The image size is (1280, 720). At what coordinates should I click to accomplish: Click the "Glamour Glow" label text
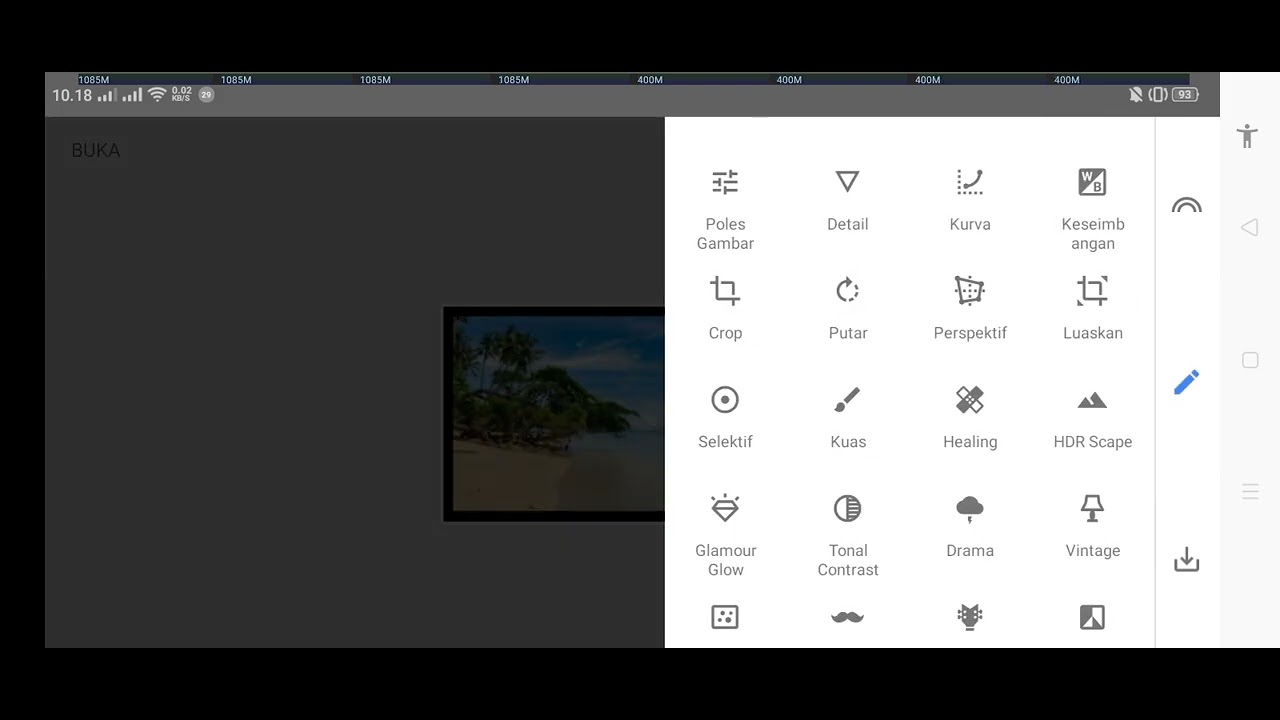(726, 560)
